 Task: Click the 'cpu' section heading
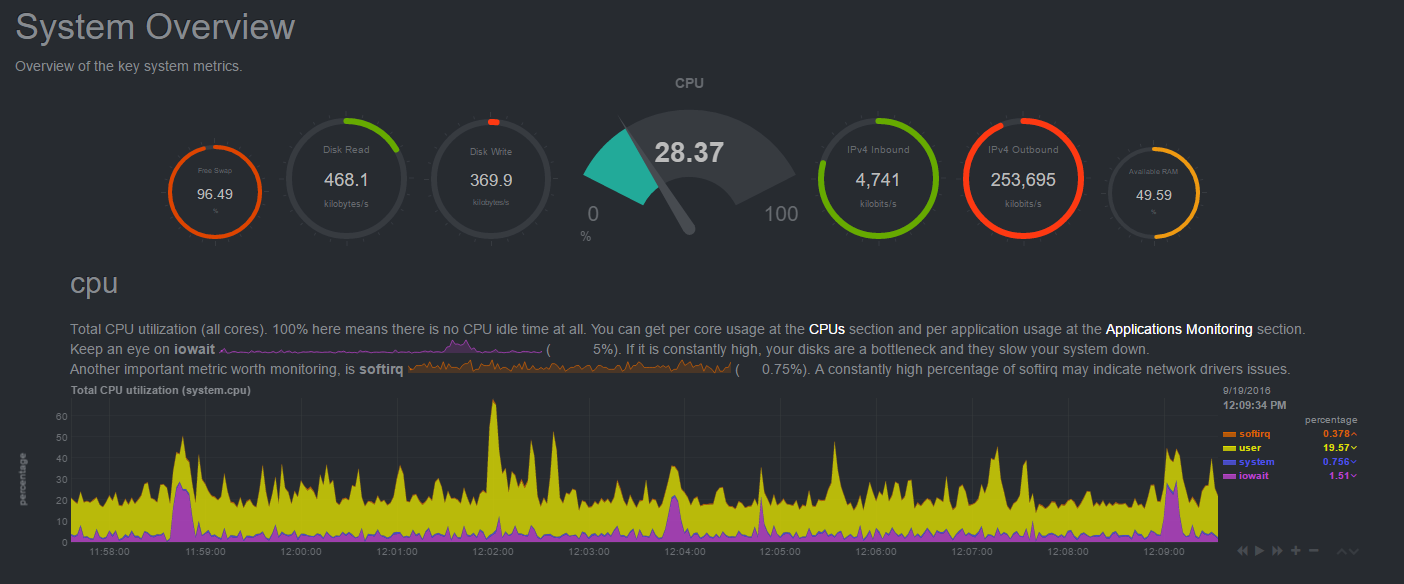point(94,284)
